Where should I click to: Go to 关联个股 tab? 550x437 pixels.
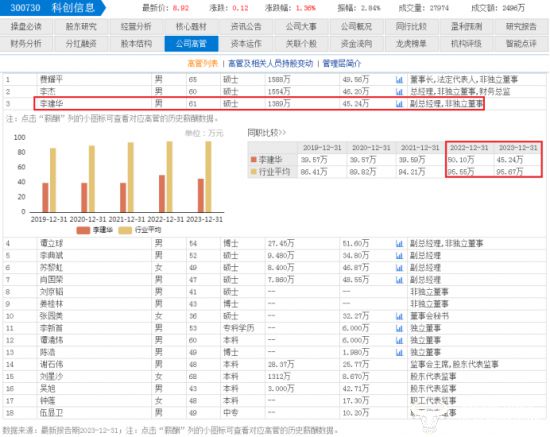tap(301, 44)
